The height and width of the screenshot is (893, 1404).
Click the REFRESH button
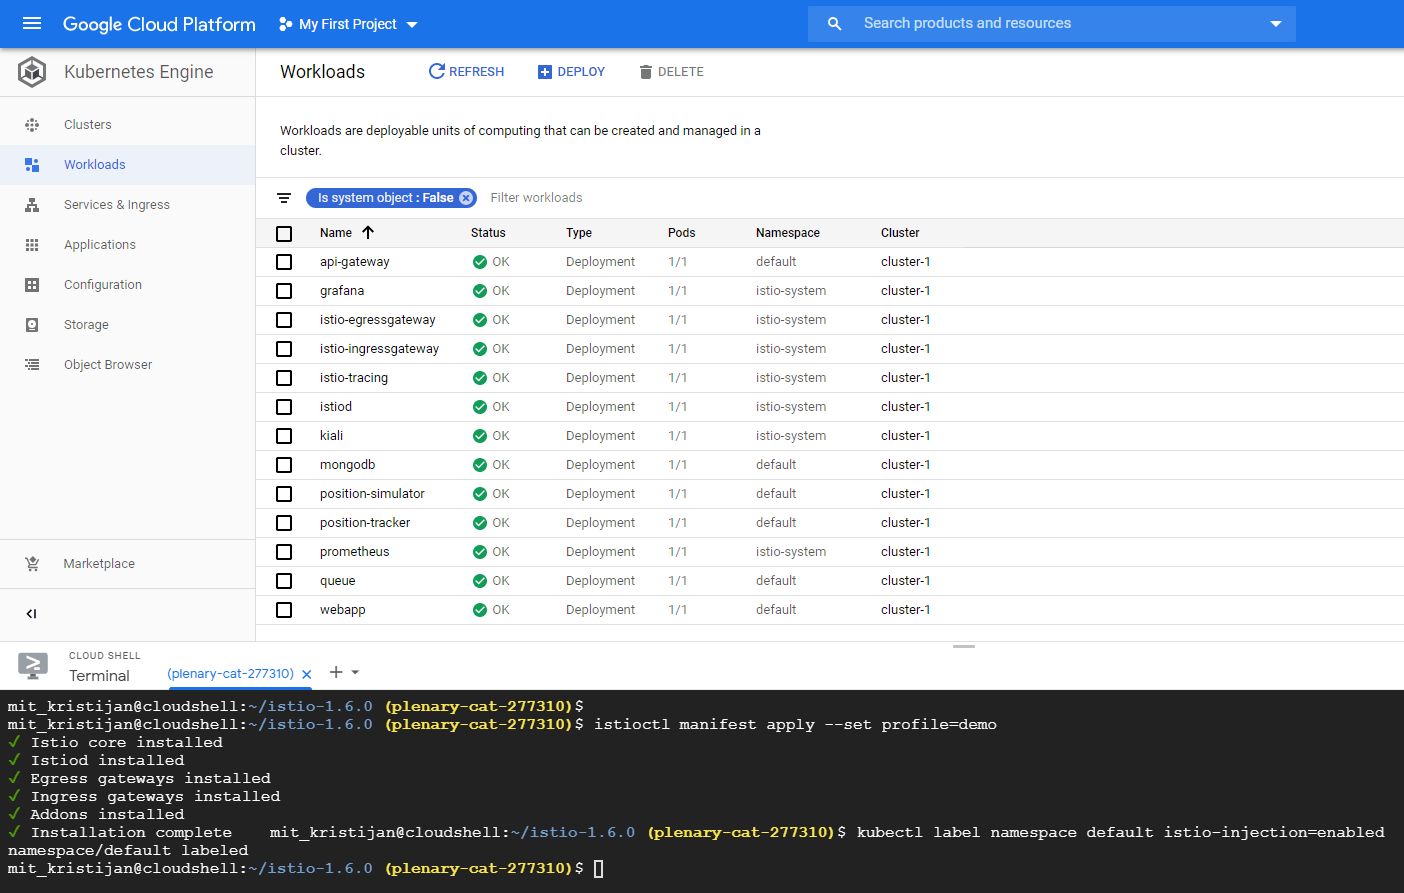coord(466,71)
